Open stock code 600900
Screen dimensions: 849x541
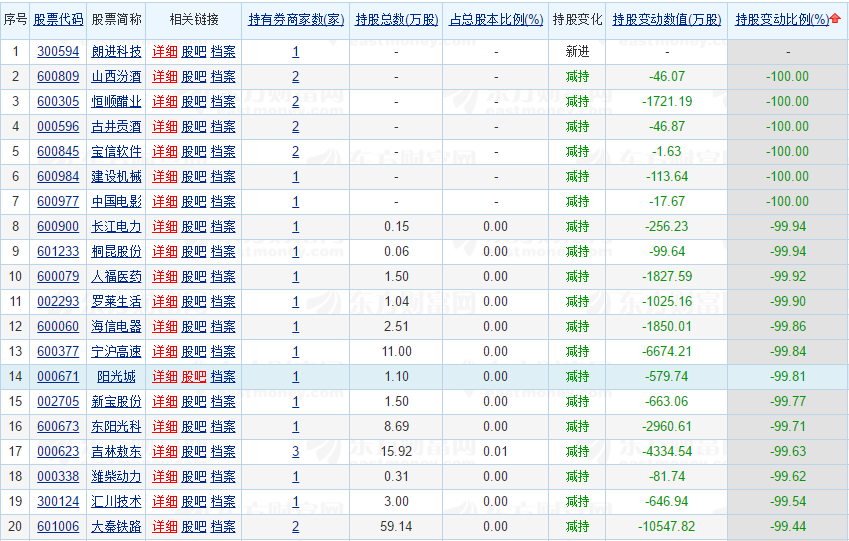[x=58, y=226]
